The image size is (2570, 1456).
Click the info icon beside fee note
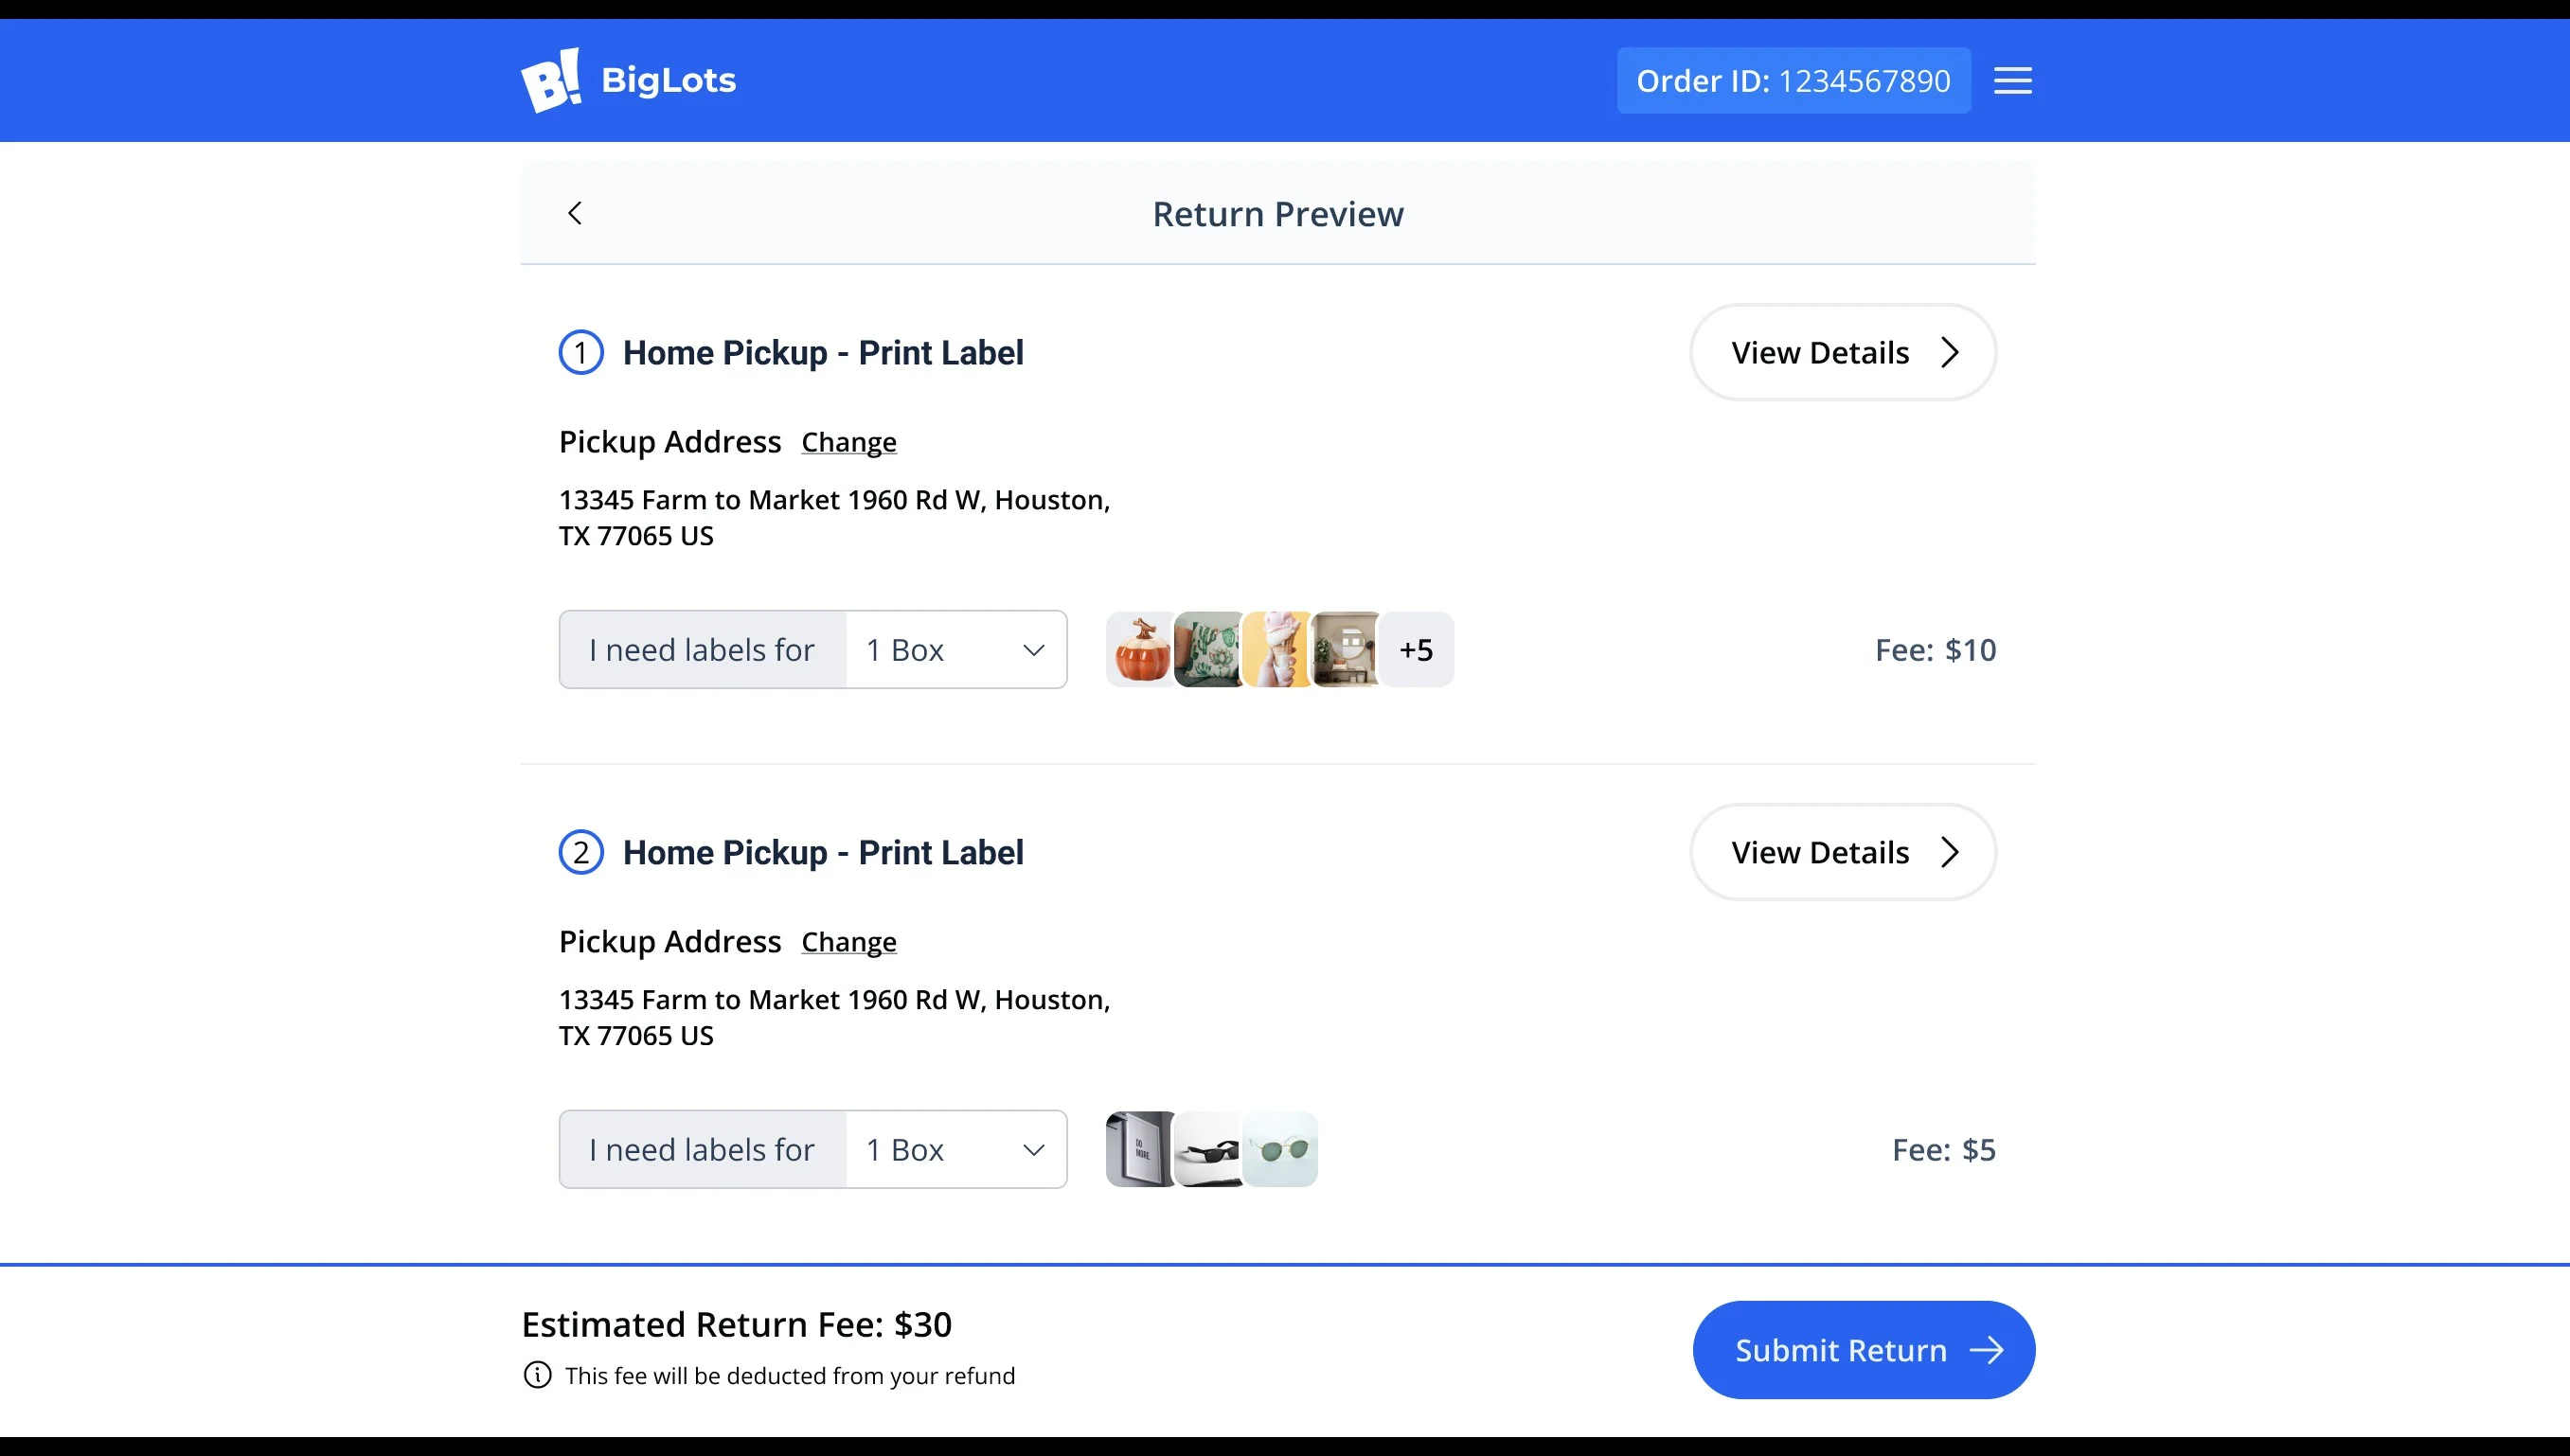pos(537,1375)
